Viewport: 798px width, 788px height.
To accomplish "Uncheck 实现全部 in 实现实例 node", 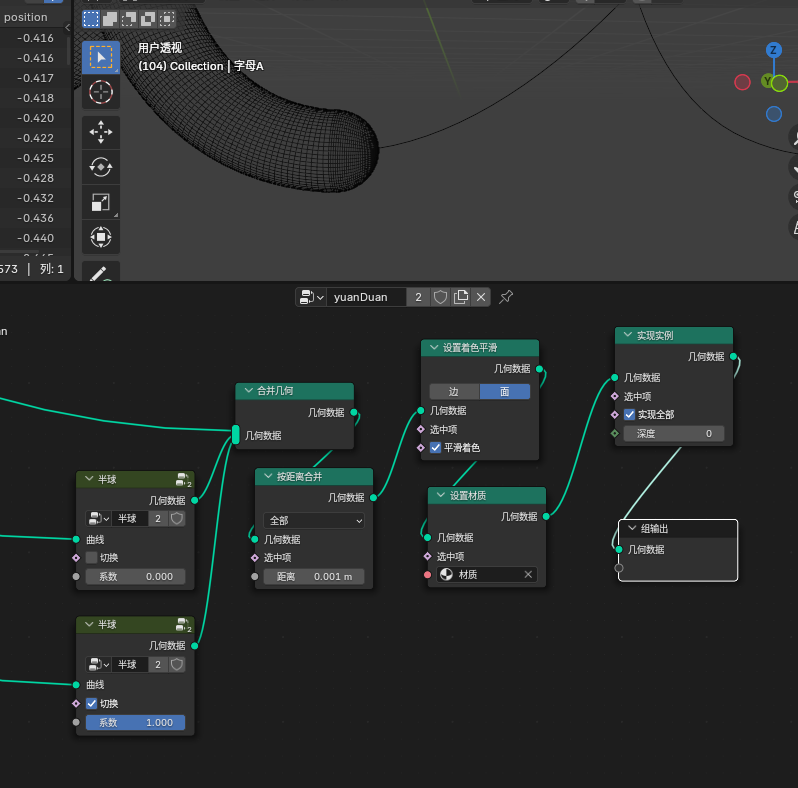I will (630, 414).
